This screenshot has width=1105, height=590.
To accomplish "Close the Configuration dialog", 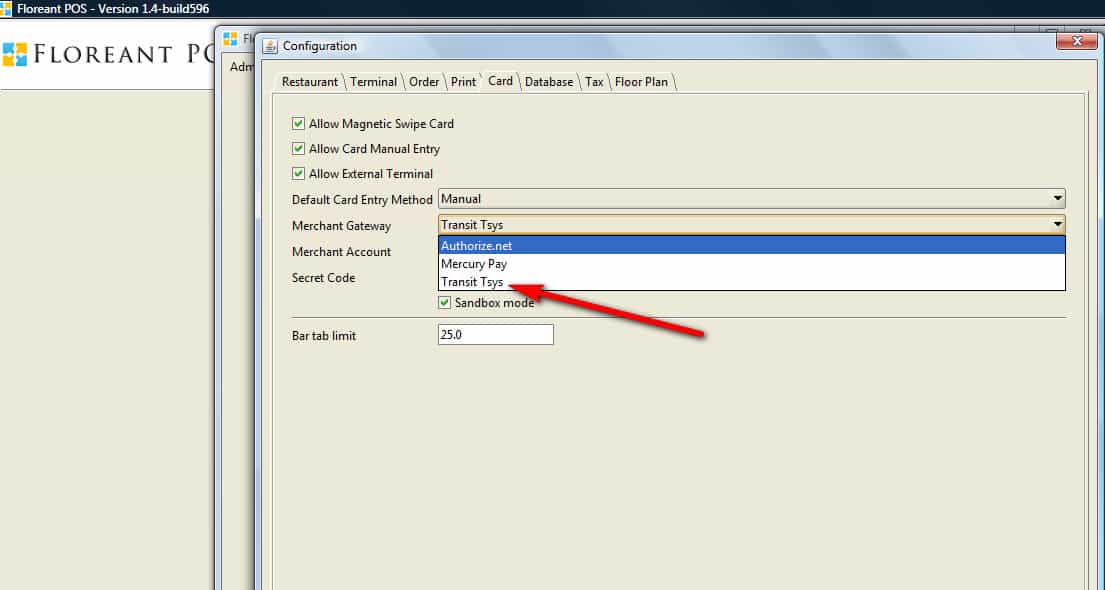I will pyautogui.click(x=1076, y=42).
